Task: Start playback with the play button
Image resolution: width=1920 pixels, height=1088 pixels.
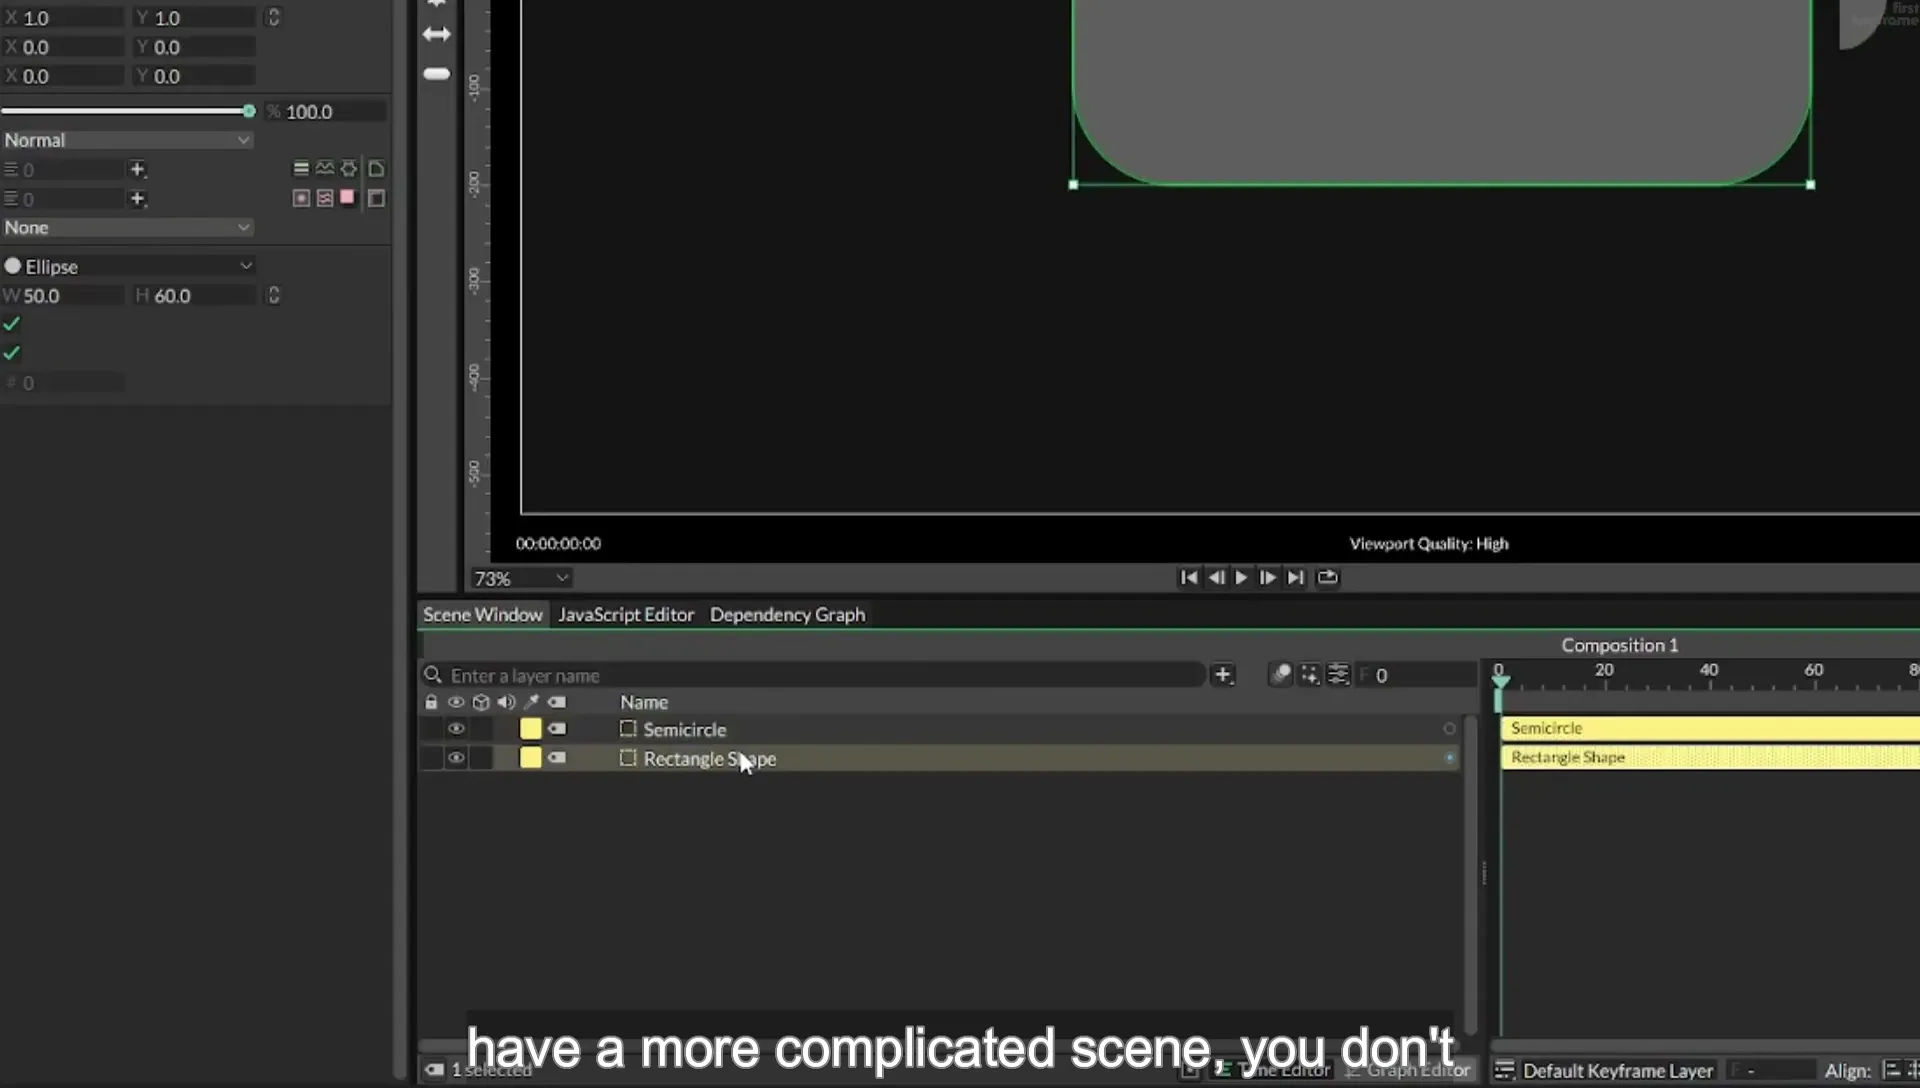Action: [1241, 577]
